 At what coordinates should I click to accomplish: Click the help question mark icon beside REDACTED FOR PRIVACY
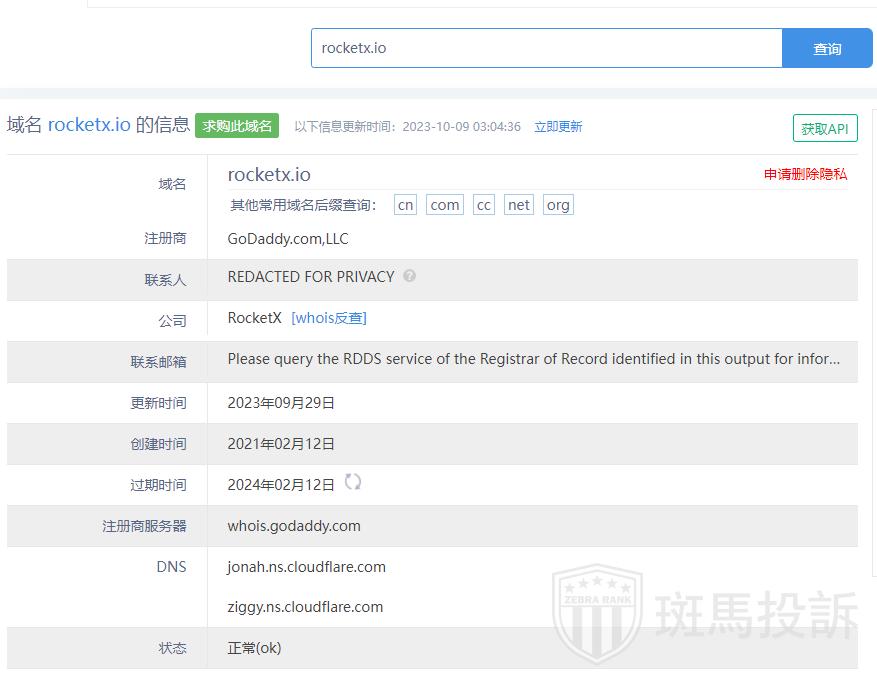click(410, 277)
